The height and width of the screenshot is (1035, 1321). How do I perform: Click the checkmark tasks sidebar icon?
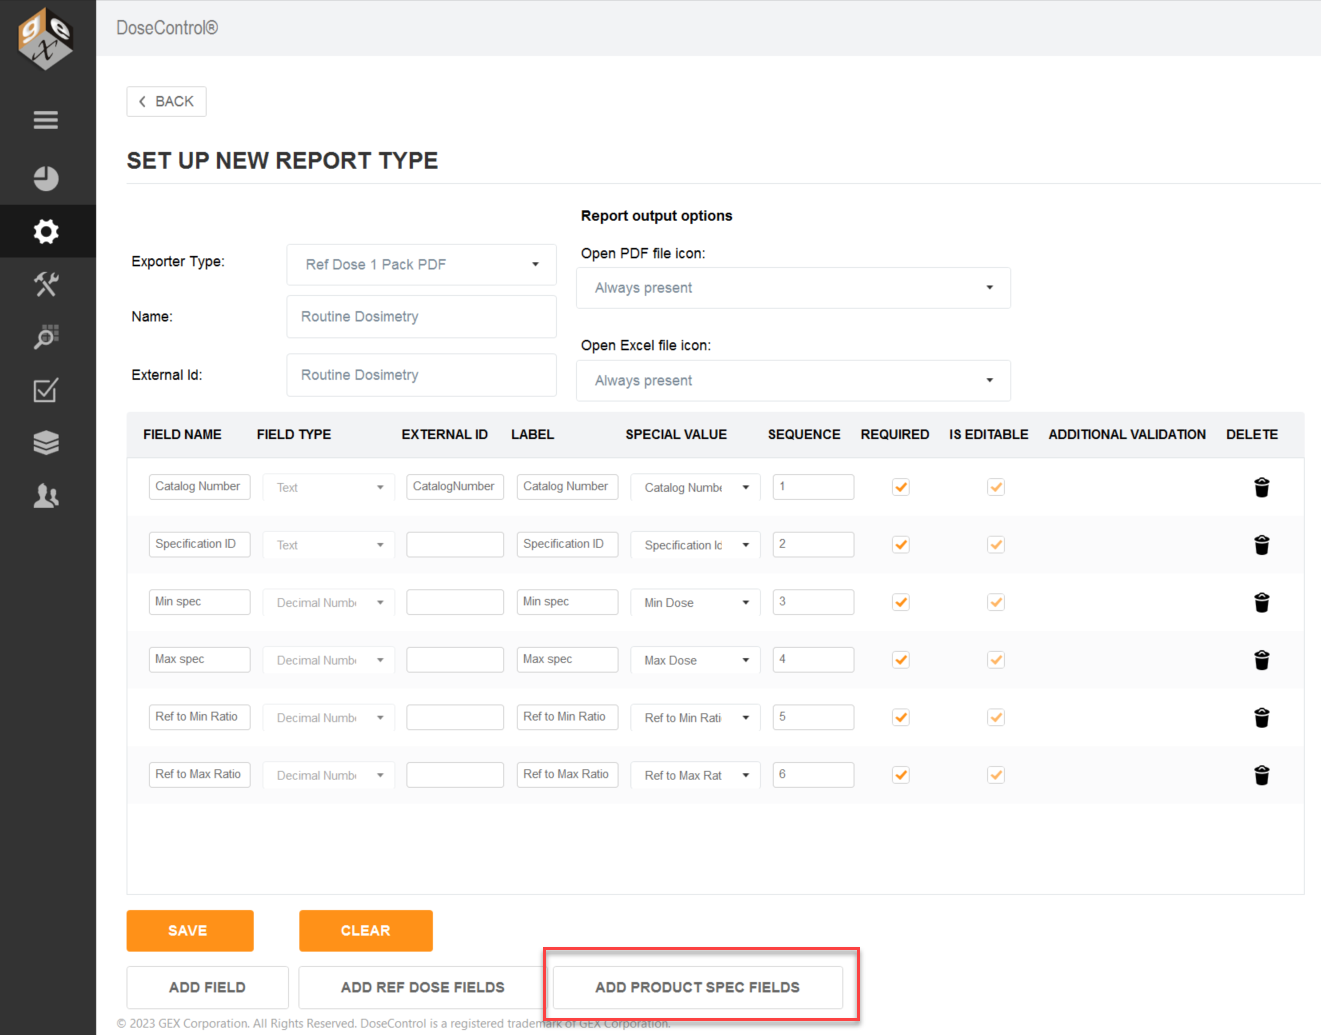[46, 390]
